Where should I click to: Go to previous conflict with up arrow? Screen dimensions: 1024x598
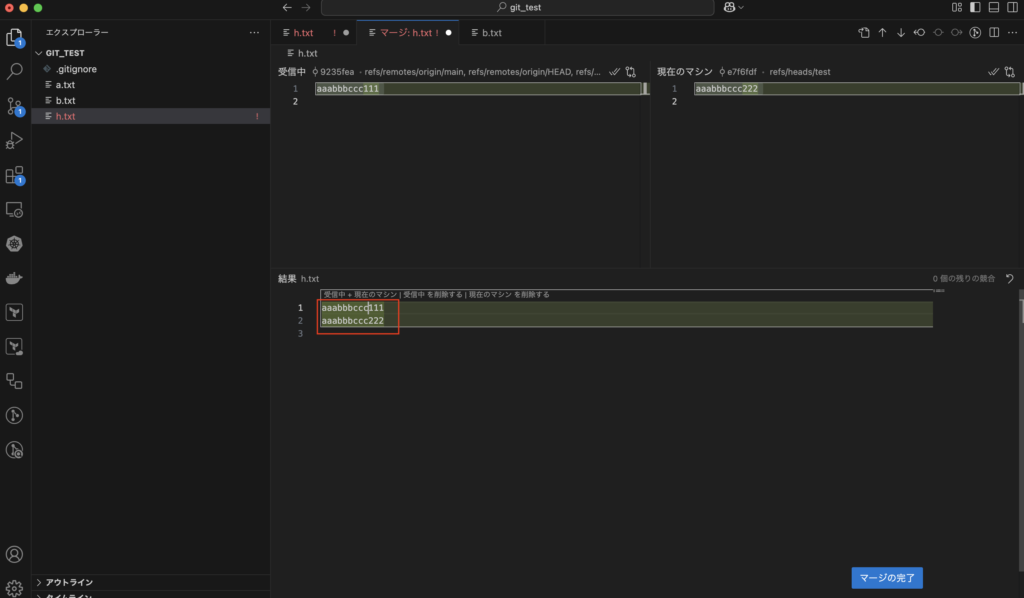tap(882, 33)
